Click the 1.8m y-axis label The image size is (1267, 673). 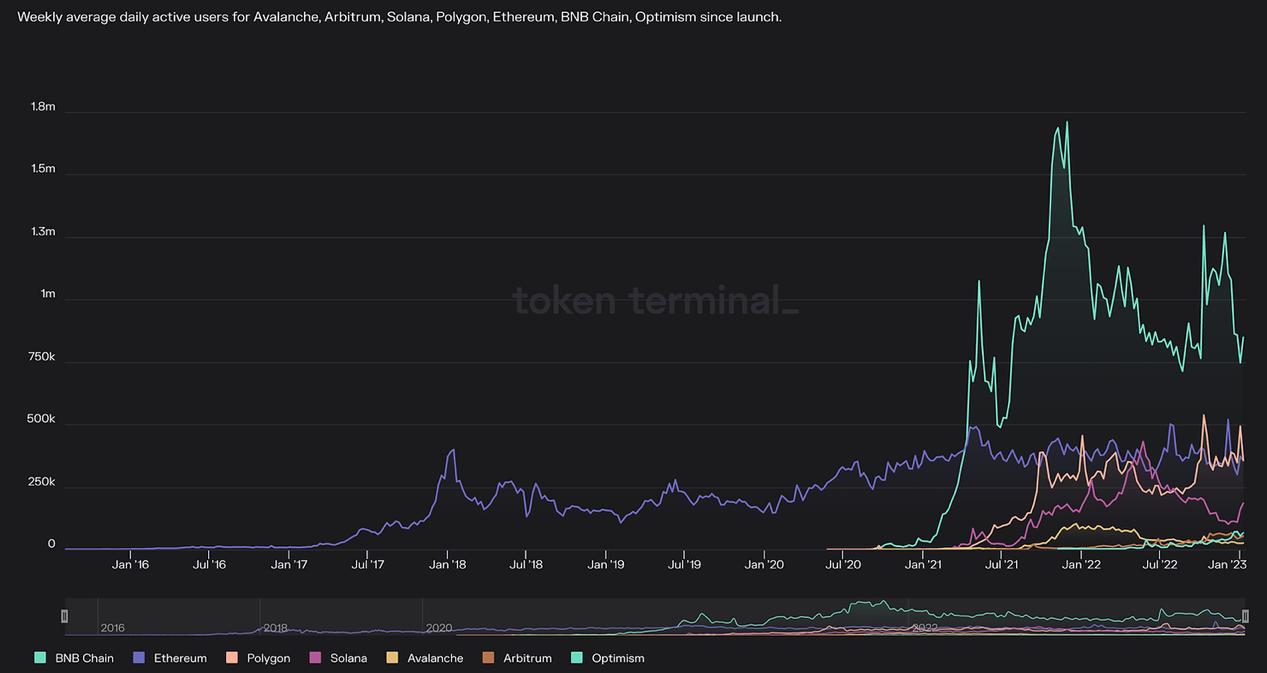click(42, 106)
